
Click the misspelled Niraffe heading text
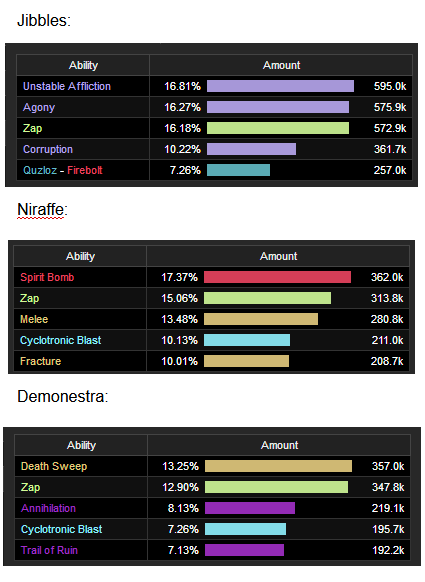tap(40, 210)
